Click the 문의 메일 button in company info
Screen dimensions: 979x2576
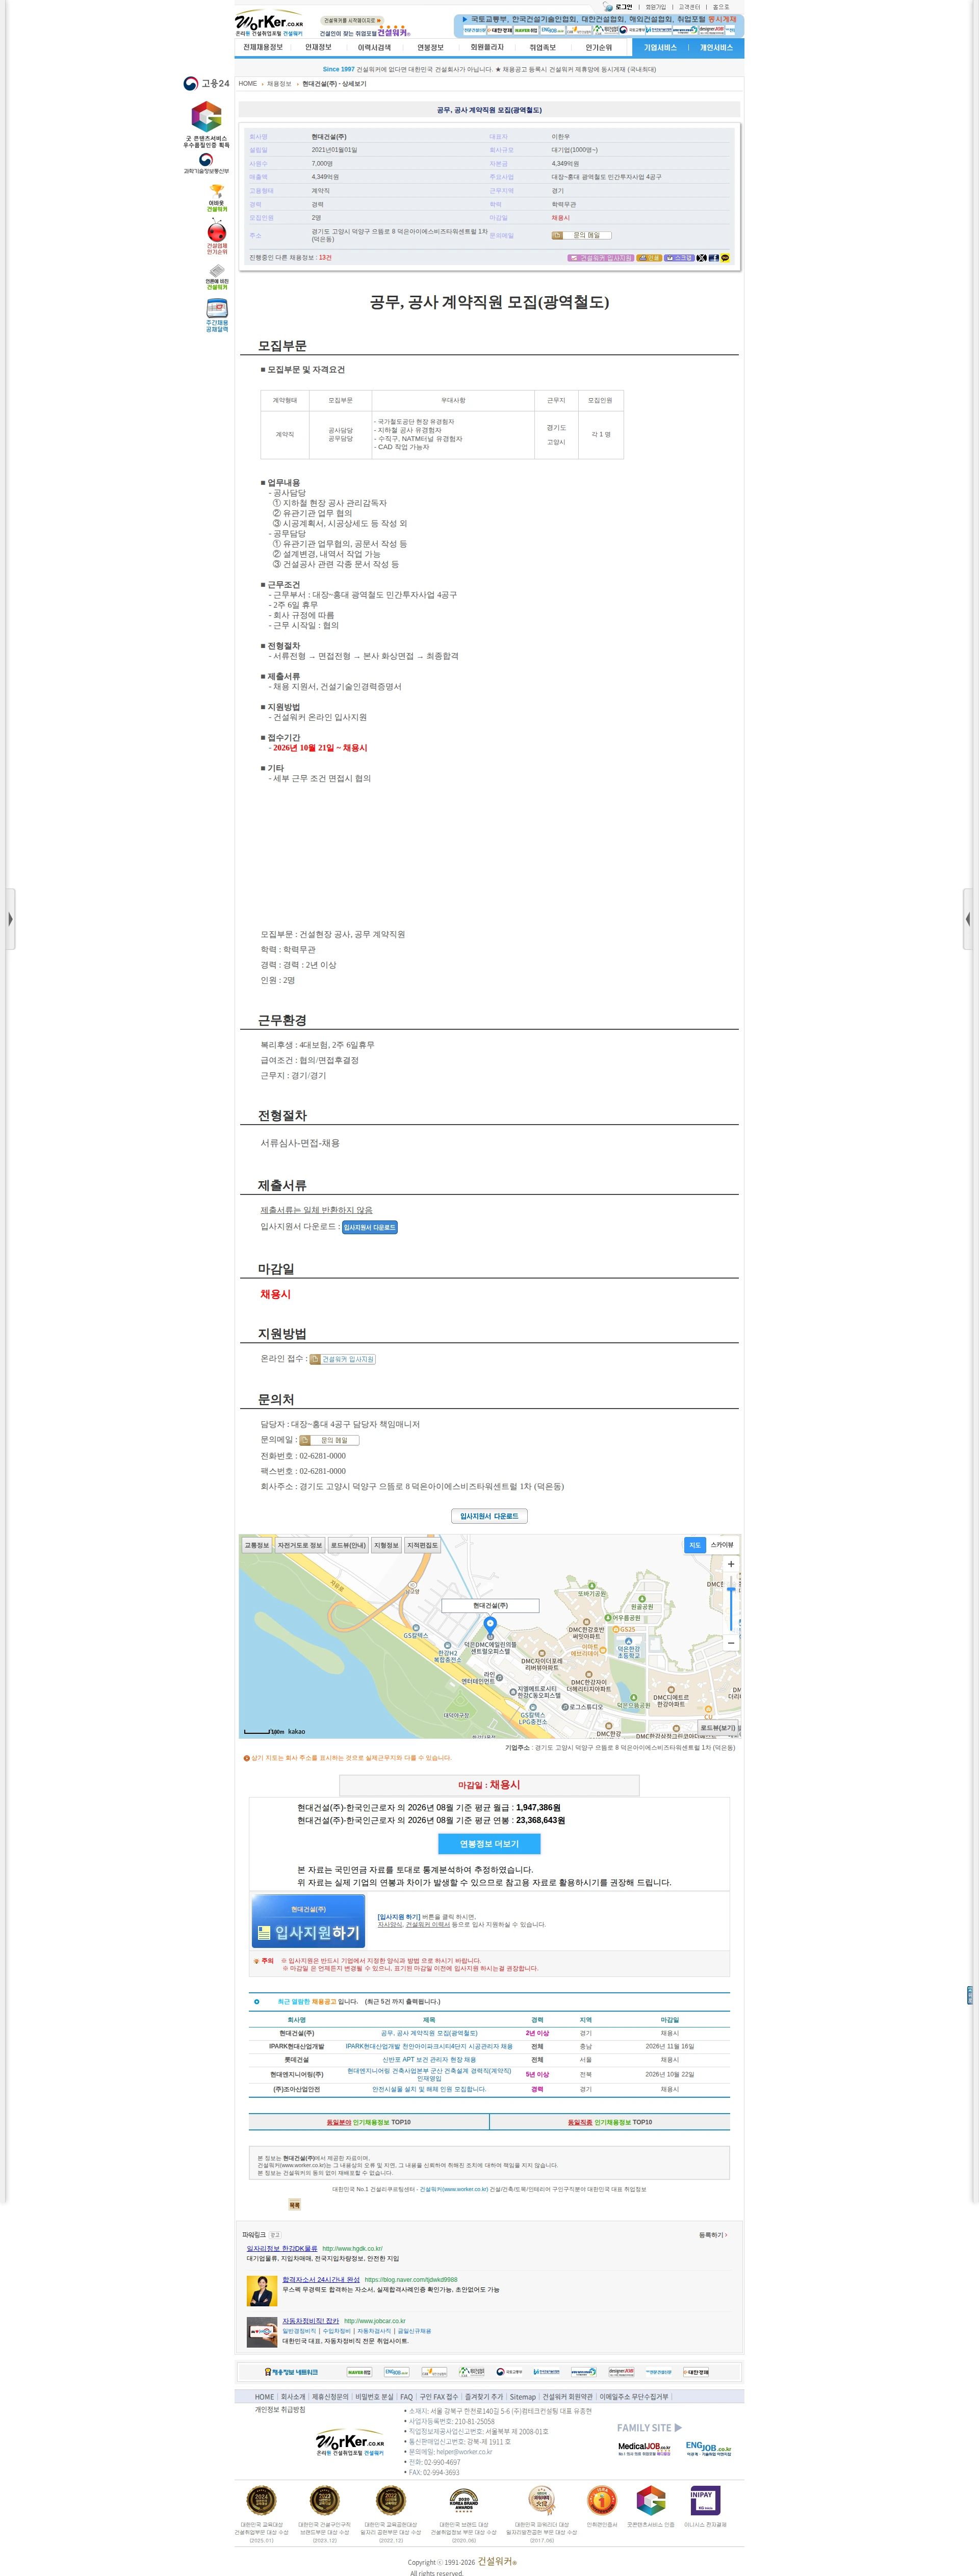coord(581,236)
